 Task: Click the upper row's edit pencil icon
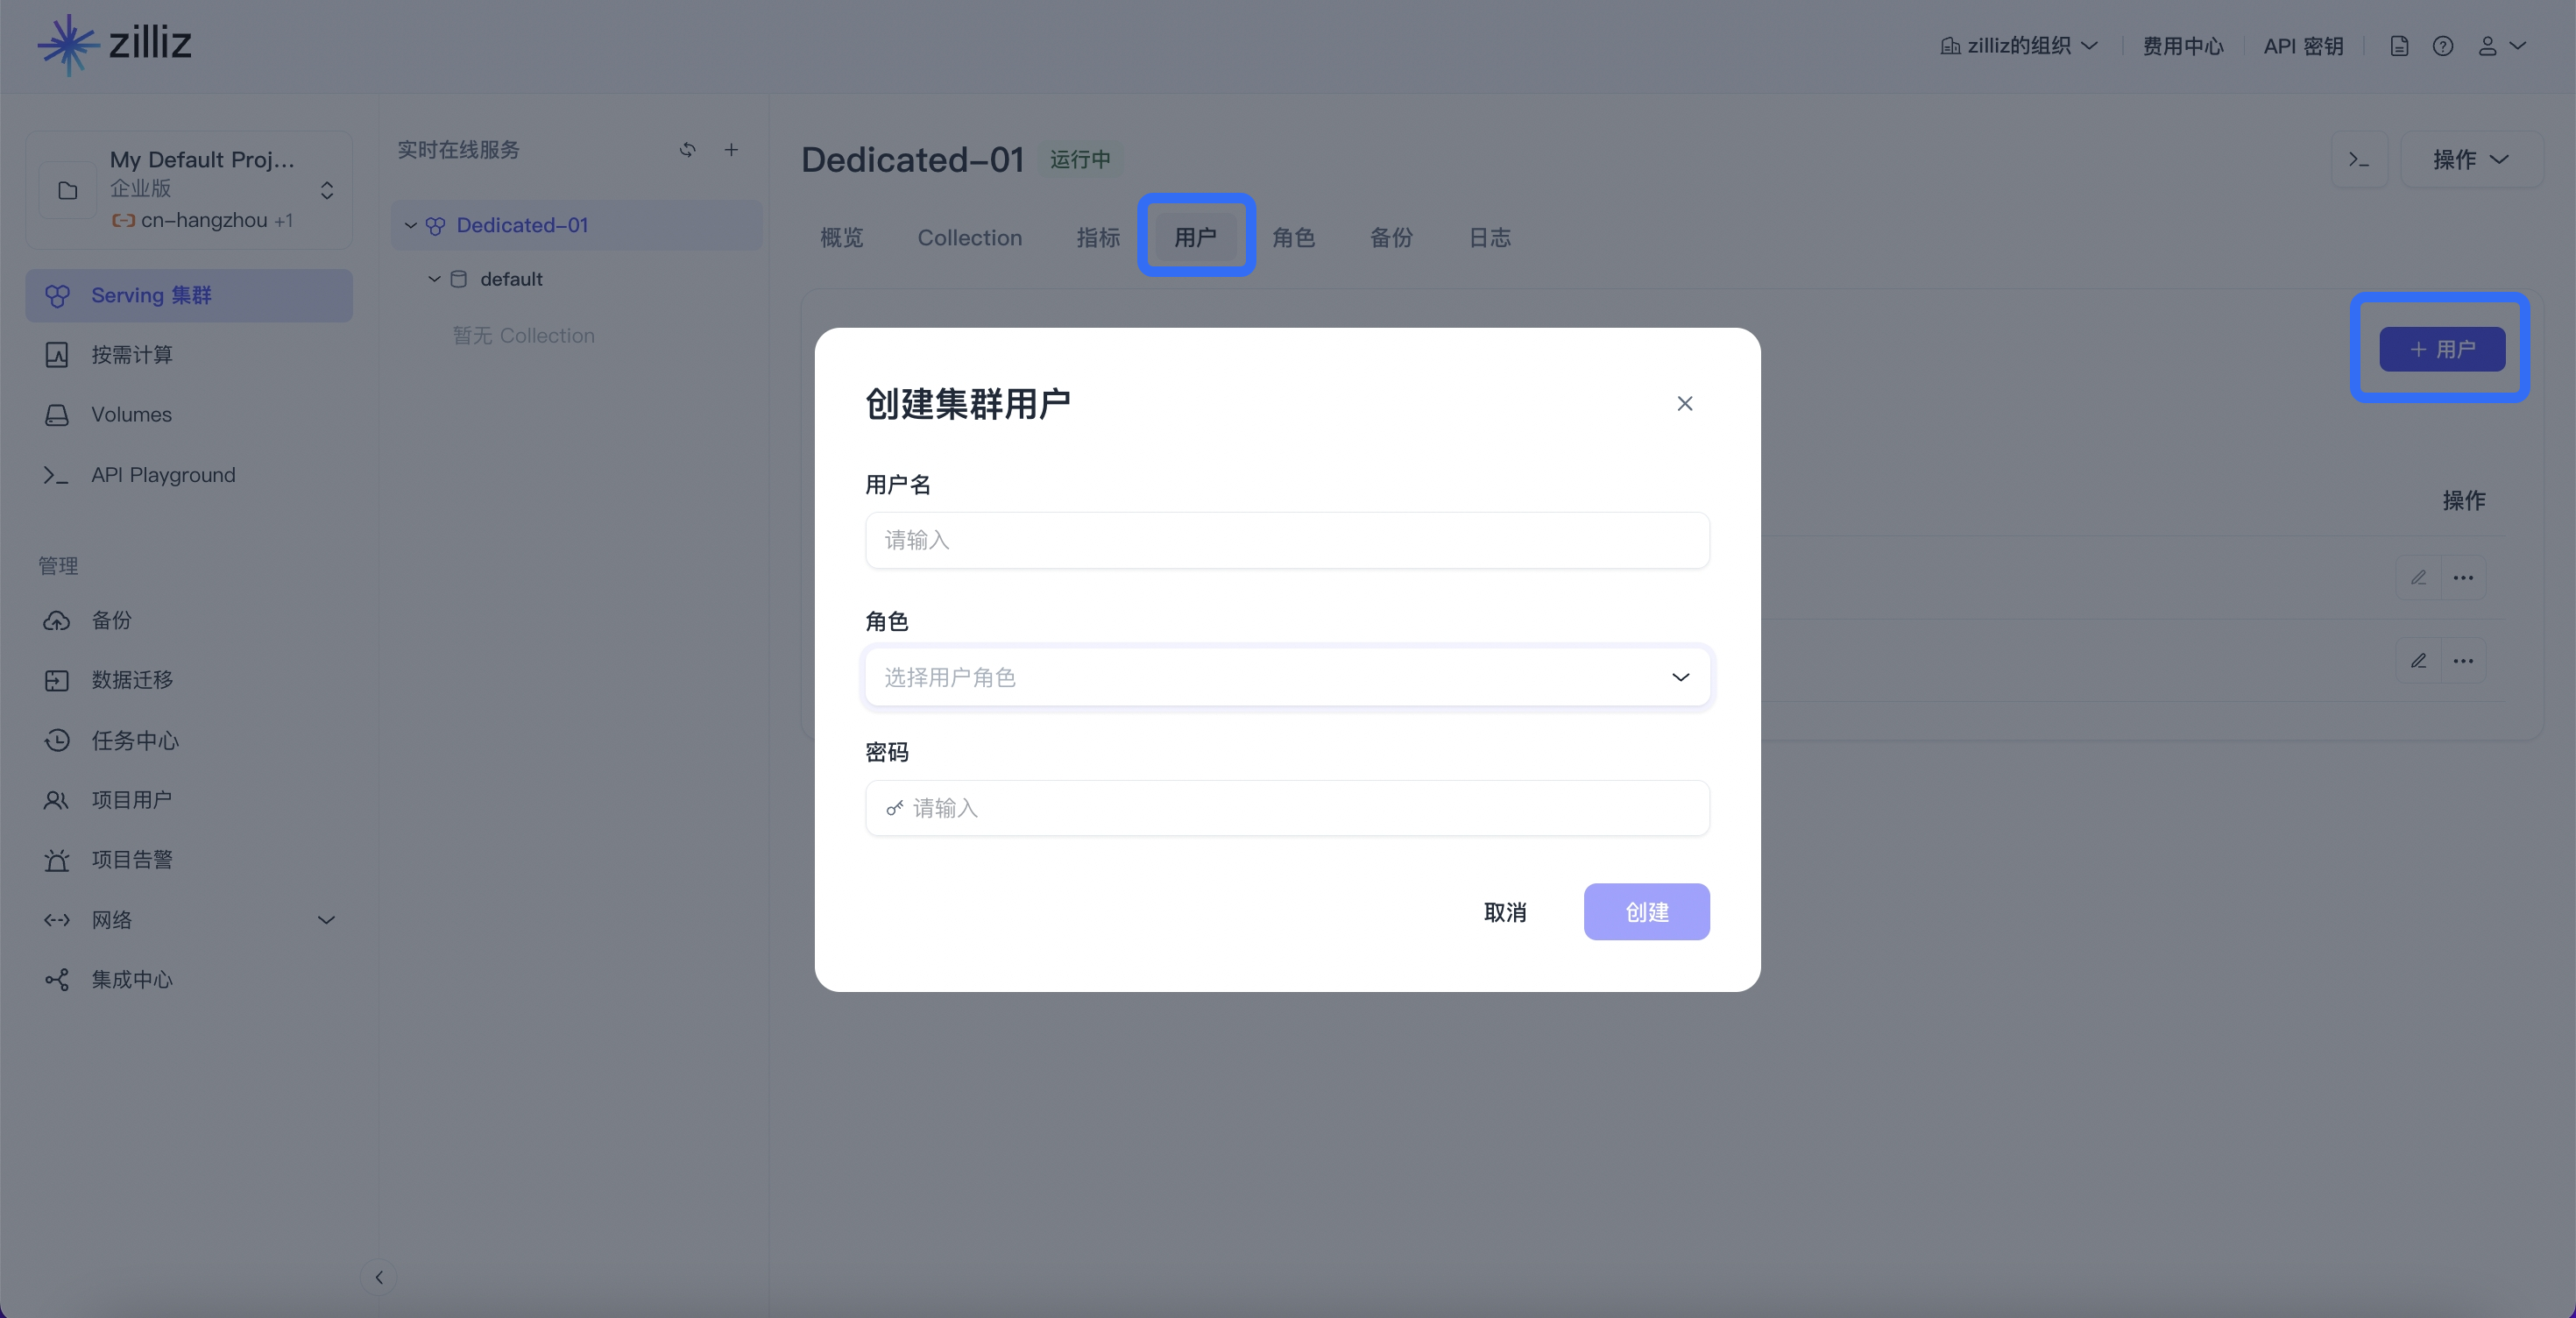click(x=2418, y=578)
